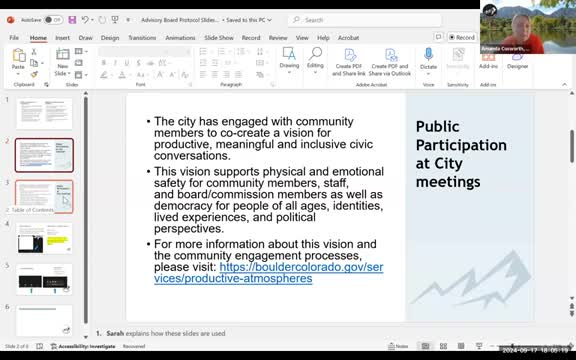Click the Redo icon
This screenshot has height=360, width=576.
click(102, 20)
